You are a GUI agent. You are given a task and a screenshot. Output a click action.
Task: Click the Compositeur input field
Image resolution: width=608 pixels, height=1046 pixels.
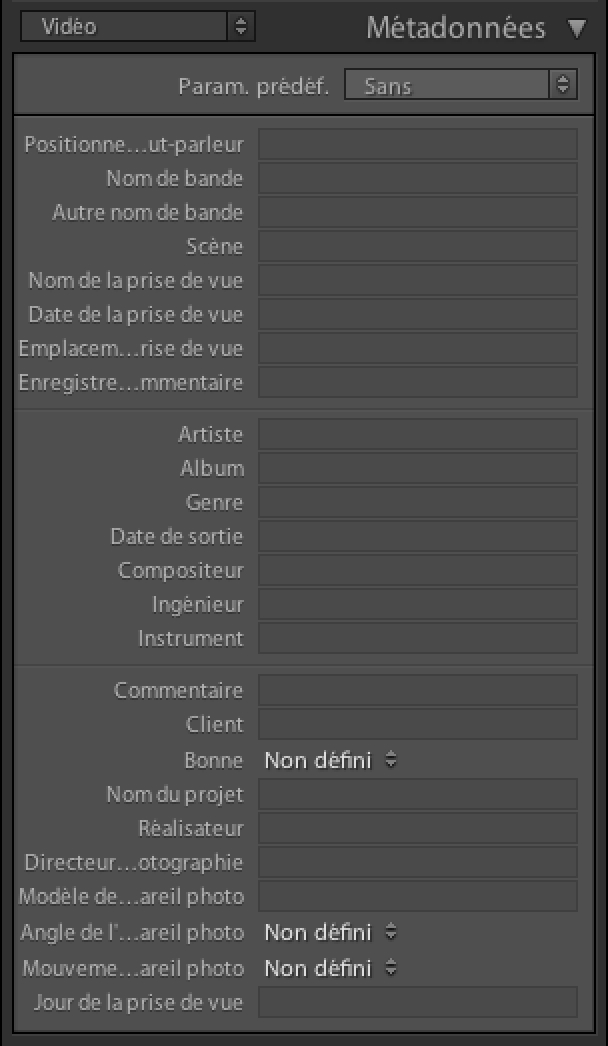coord(418,570)
